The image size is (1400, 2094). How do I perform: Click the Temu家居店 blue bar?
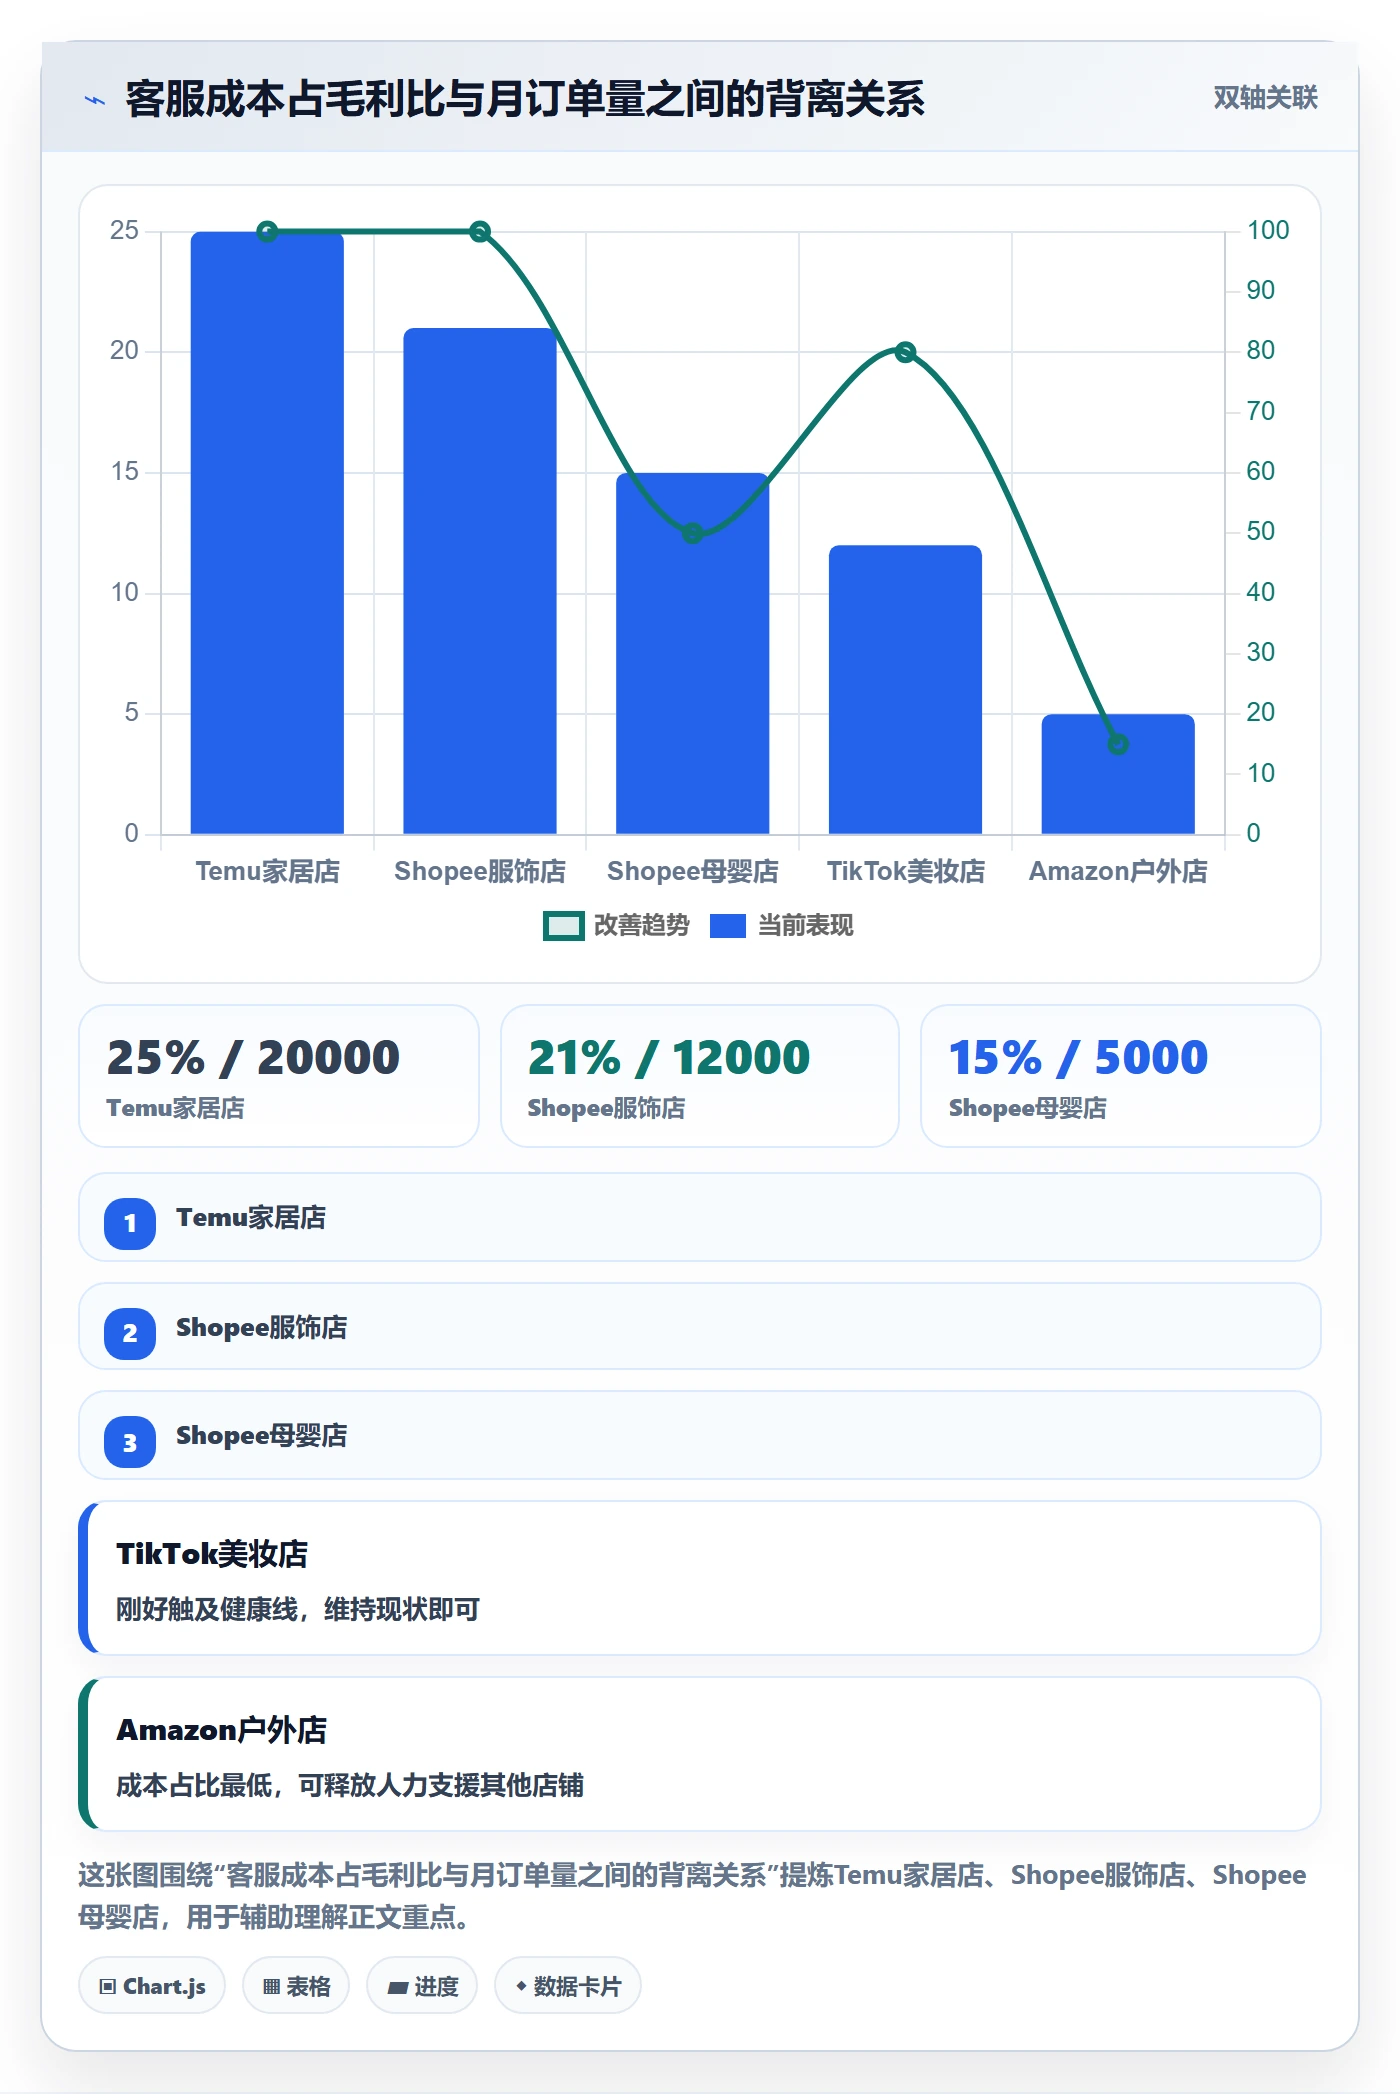point(267,533)
